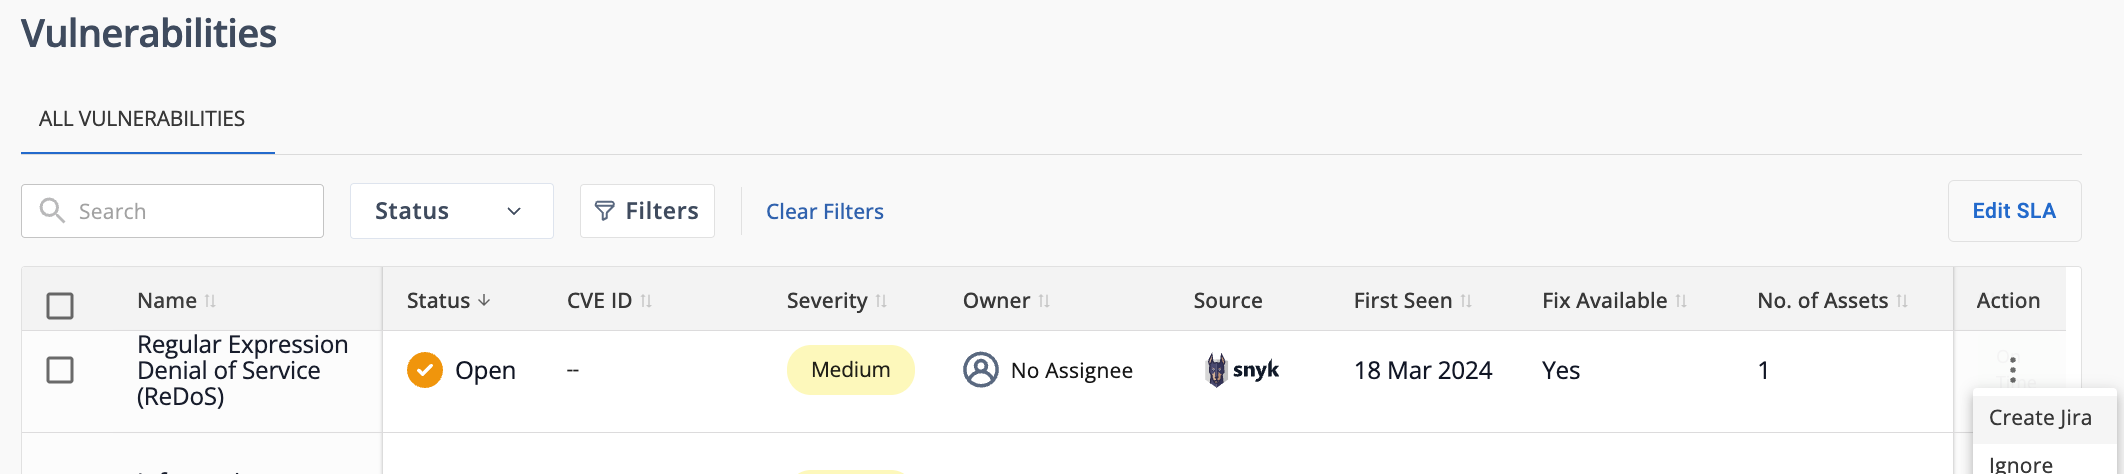This screenshot has height=474, width=2124.
Task: Sort by Severity column arrows icon
Action: coord(881,301)
